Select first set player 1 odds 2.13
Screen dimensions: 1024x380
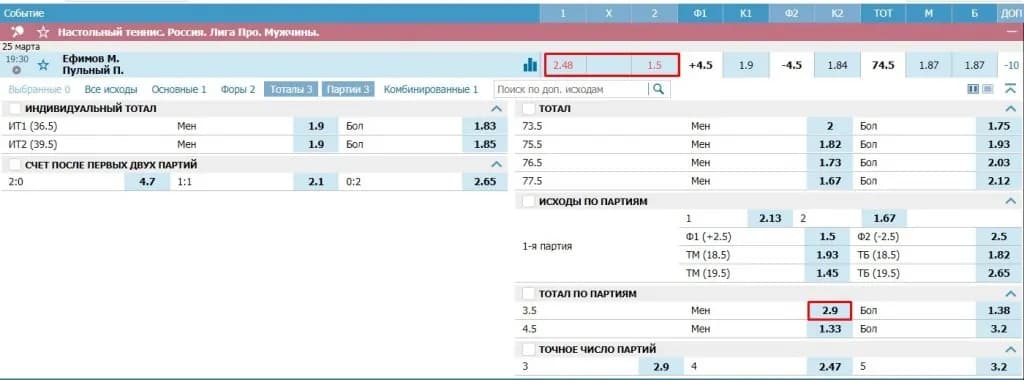771,219
